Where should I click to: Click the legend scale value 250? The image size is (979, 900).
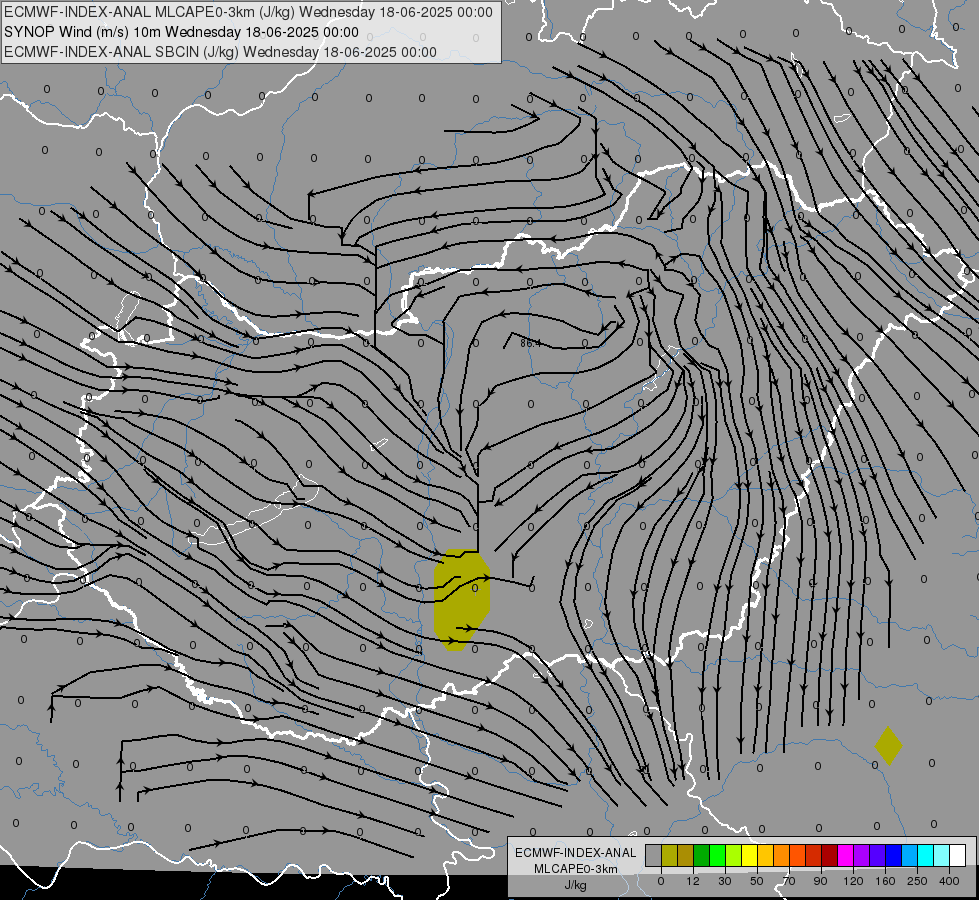click(x=917, y=881)
